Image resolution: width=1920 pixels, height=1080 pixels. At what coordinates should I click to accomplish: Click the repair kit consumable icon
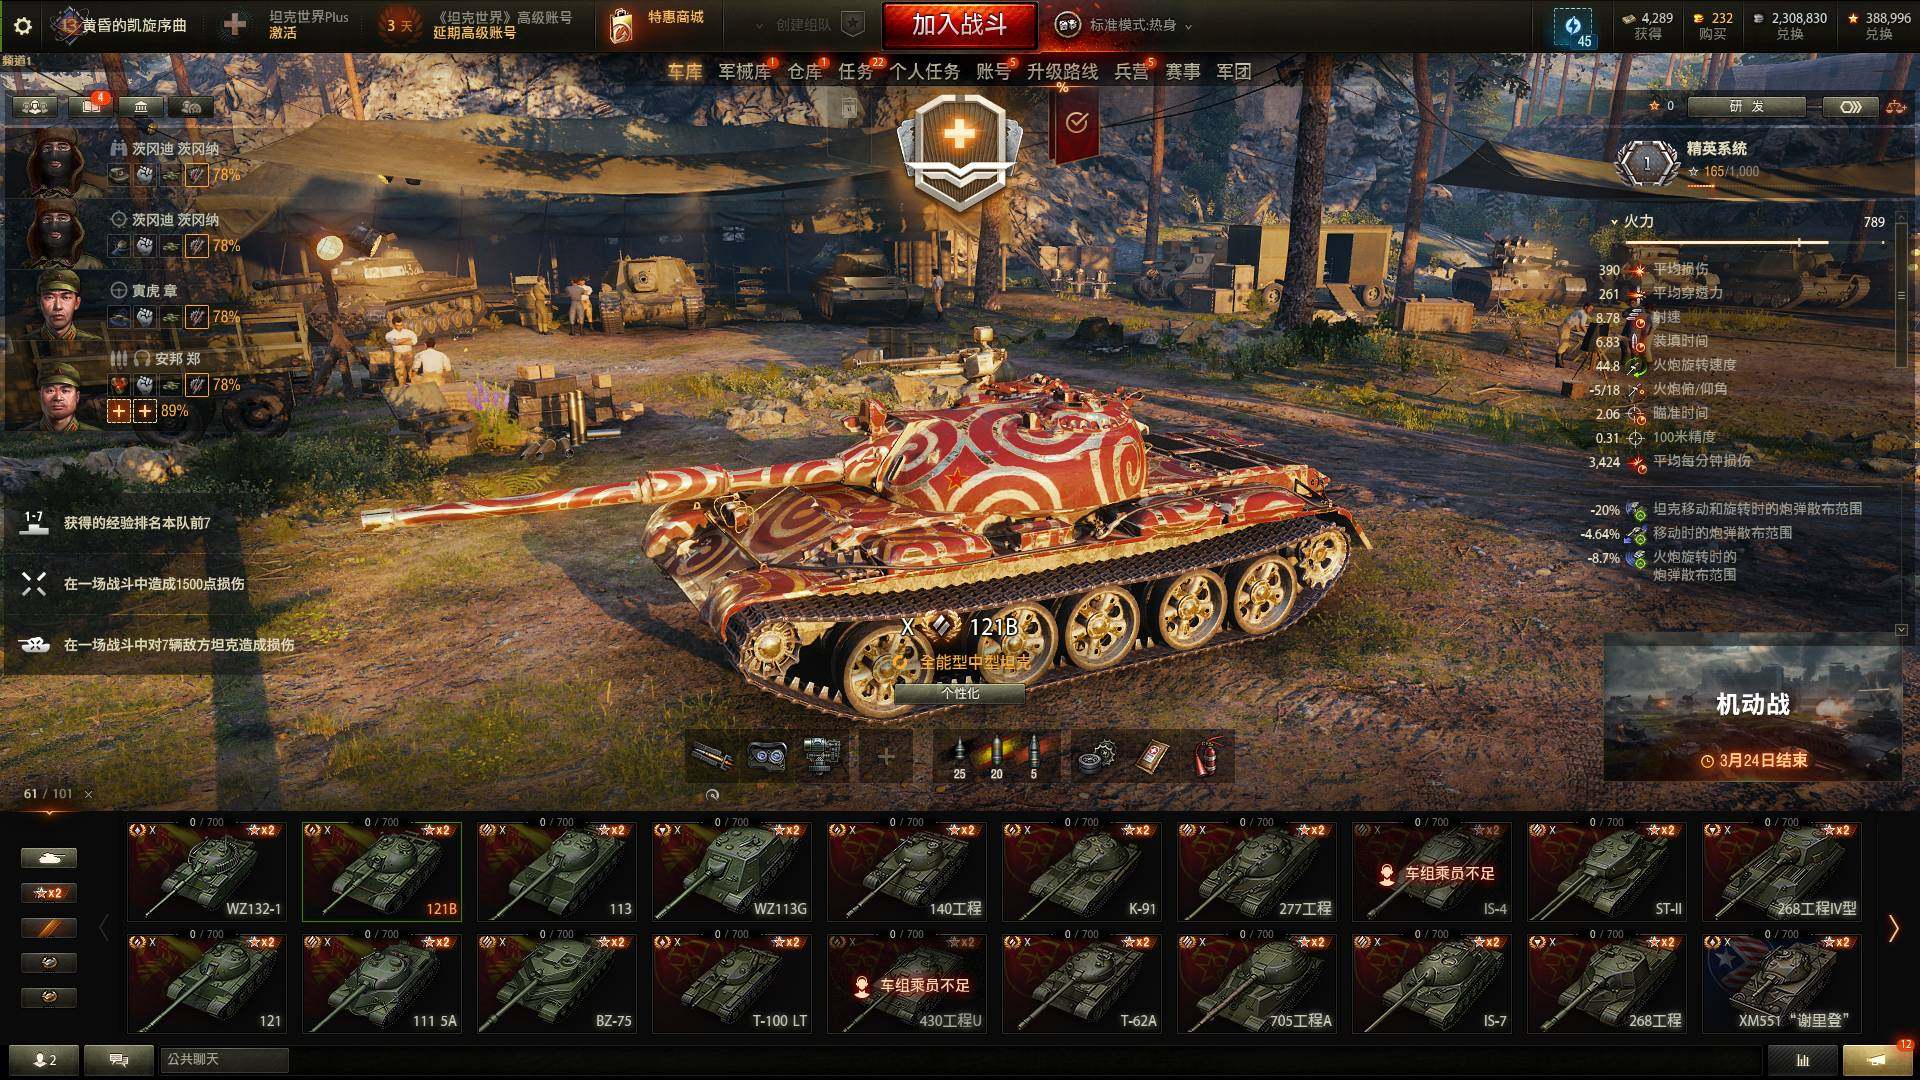tap(1099, 757)
